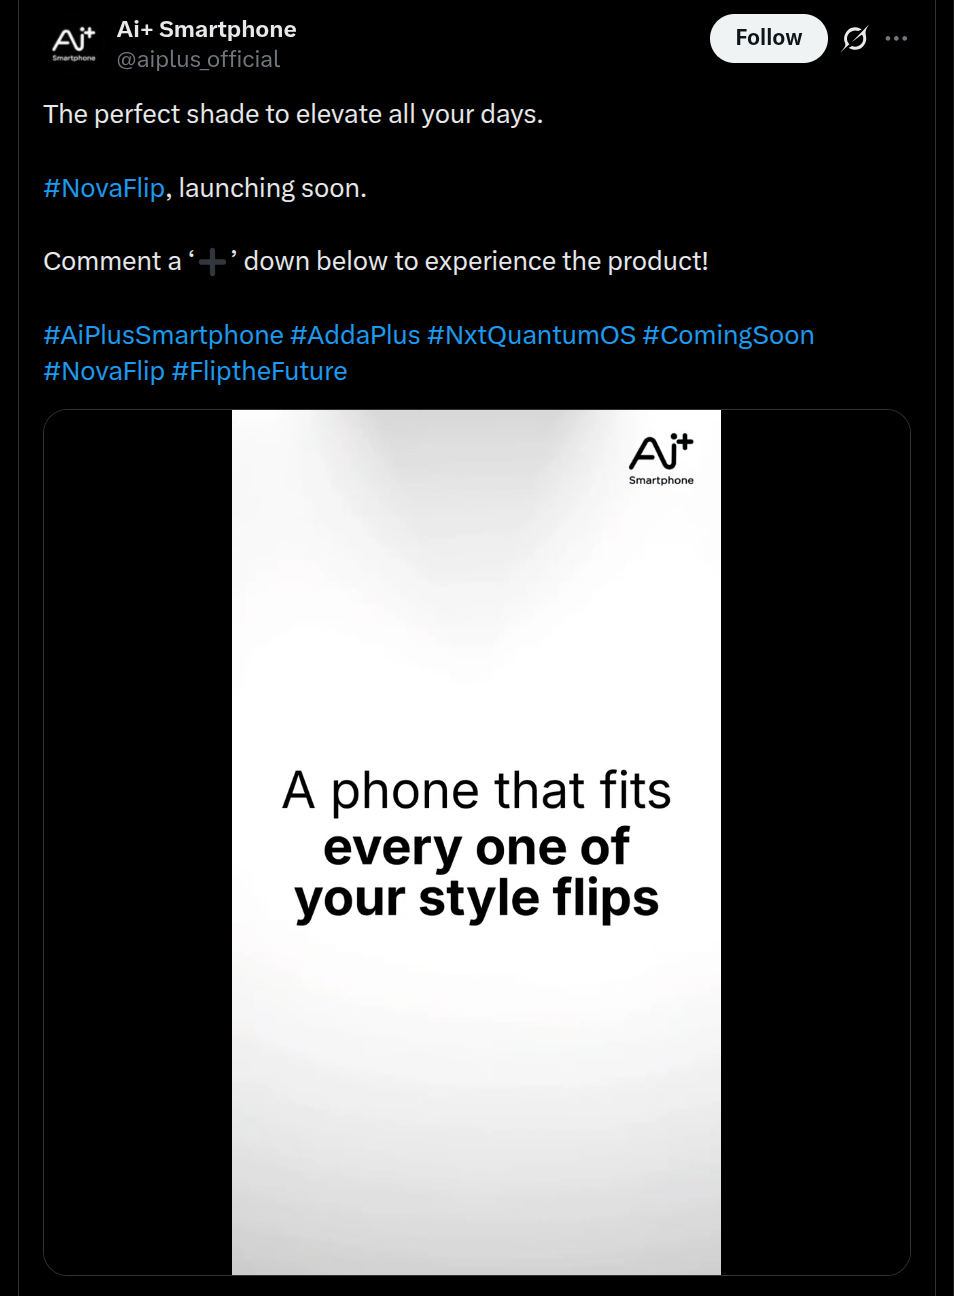The height and width of the screenshot is (1296, 954).
Task: Click the 'every one of' bold video caption
Action: coord(476,847)
